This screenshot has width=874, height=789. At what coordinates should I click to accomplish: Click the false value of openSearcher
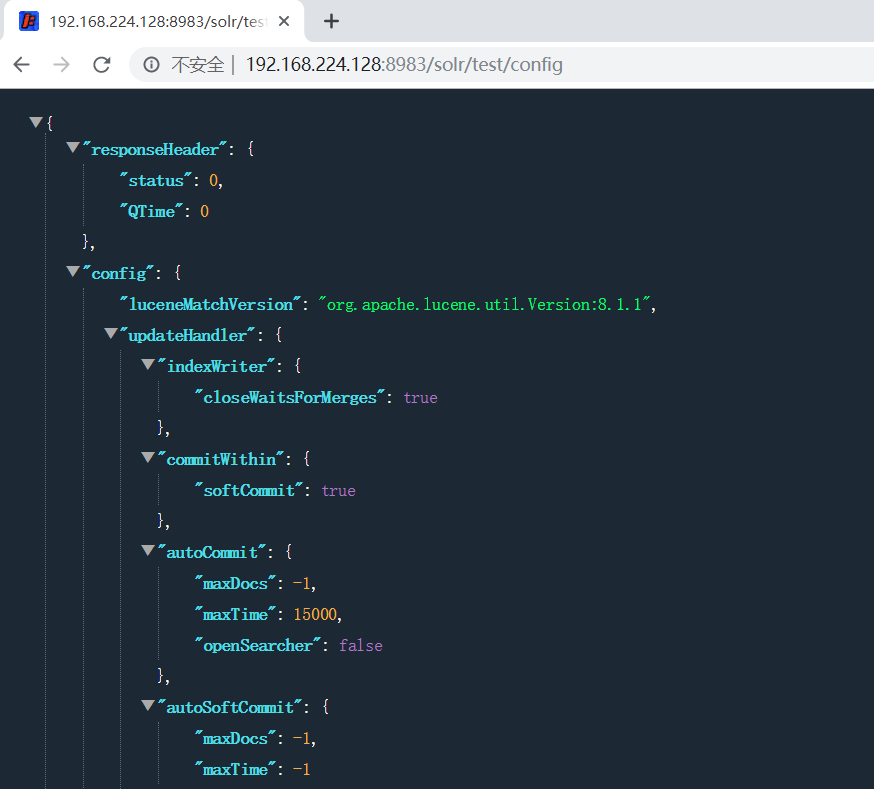coord(361,646)
